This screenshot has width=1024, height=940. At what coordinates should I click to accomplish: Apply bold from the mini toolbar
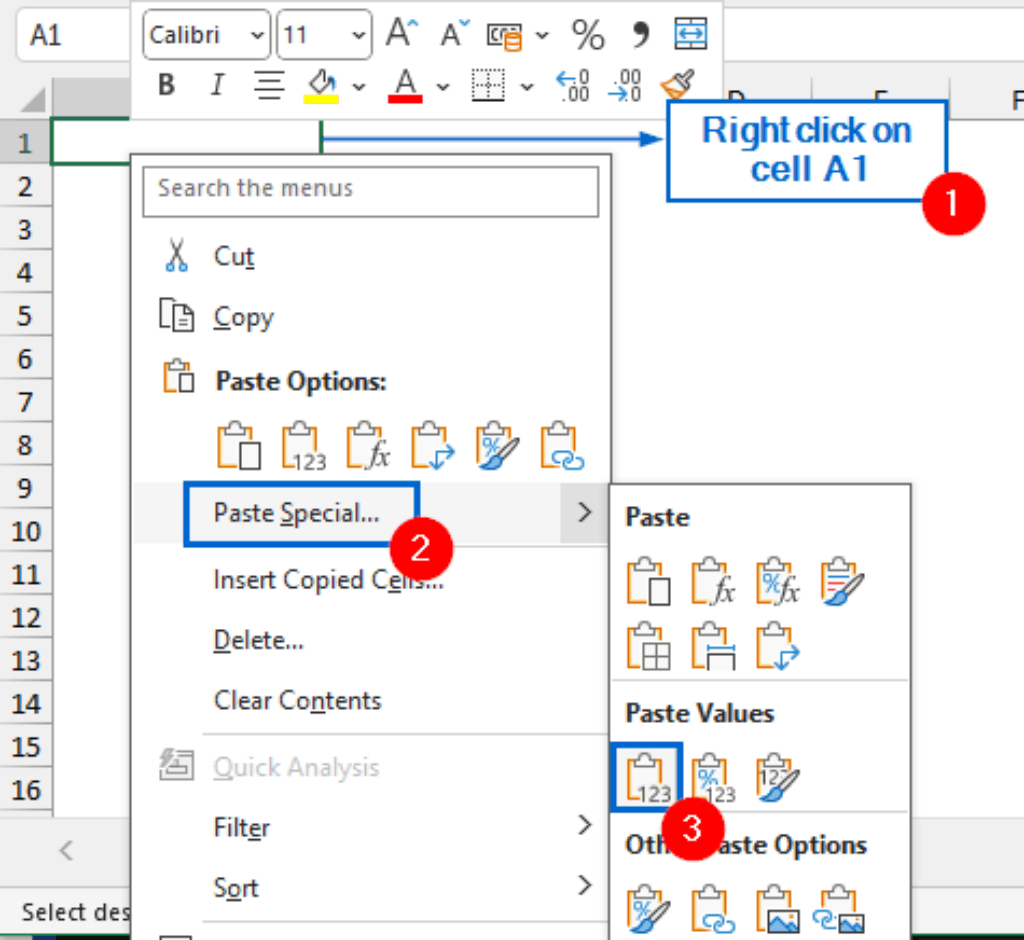point(165,85)
